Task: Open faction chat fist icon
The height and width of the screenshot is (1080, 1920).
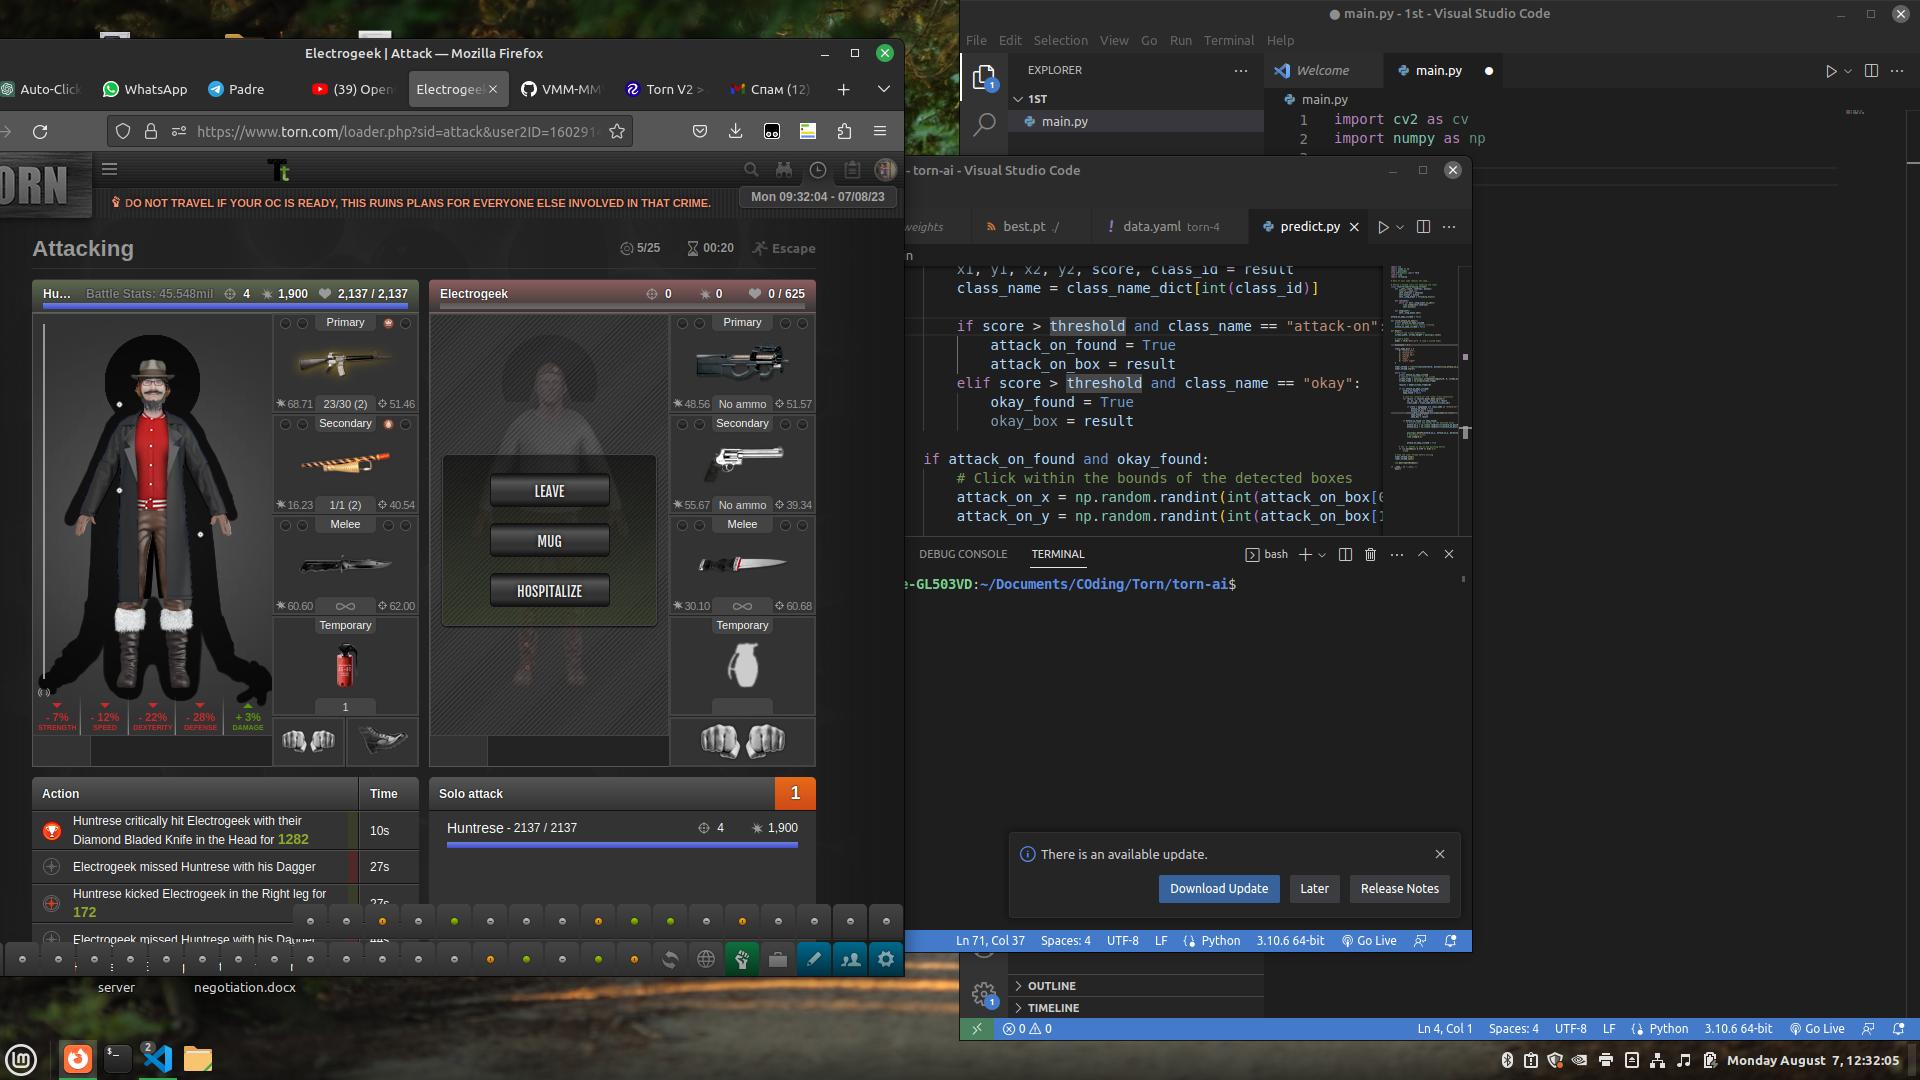Action: coord(742,959)
